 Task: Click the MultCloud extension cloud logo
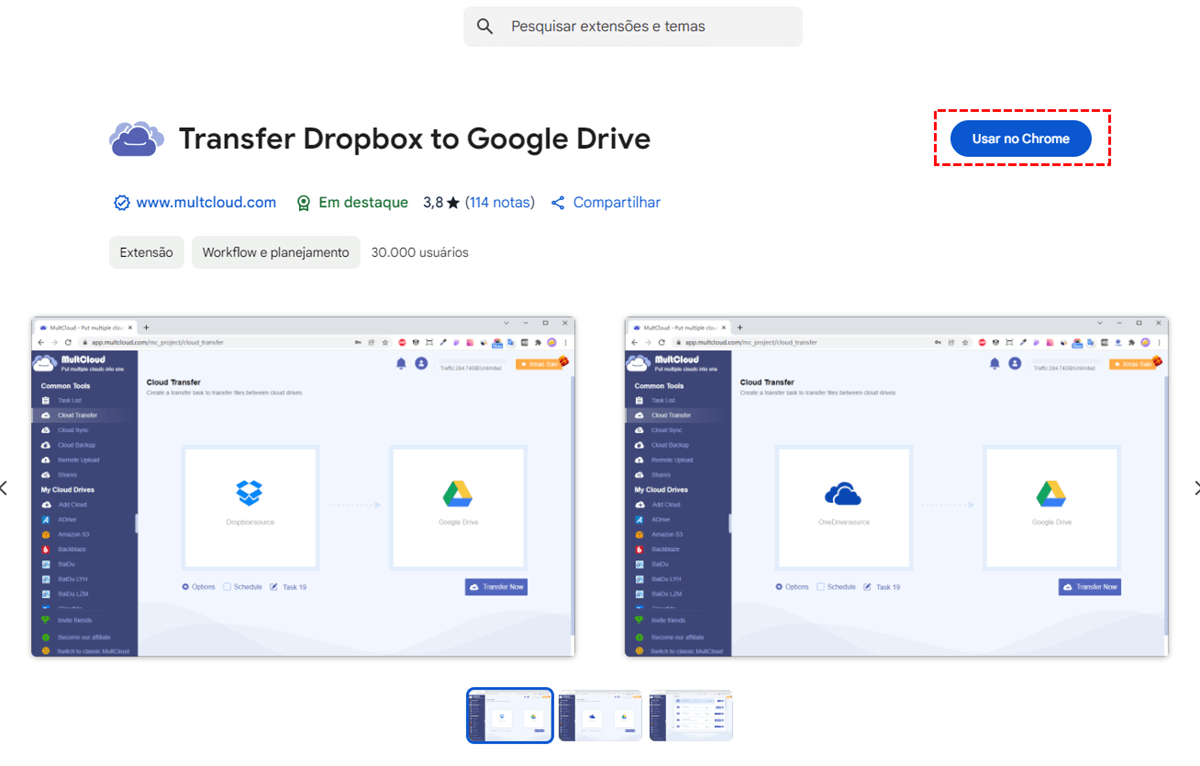coord(136,139)
